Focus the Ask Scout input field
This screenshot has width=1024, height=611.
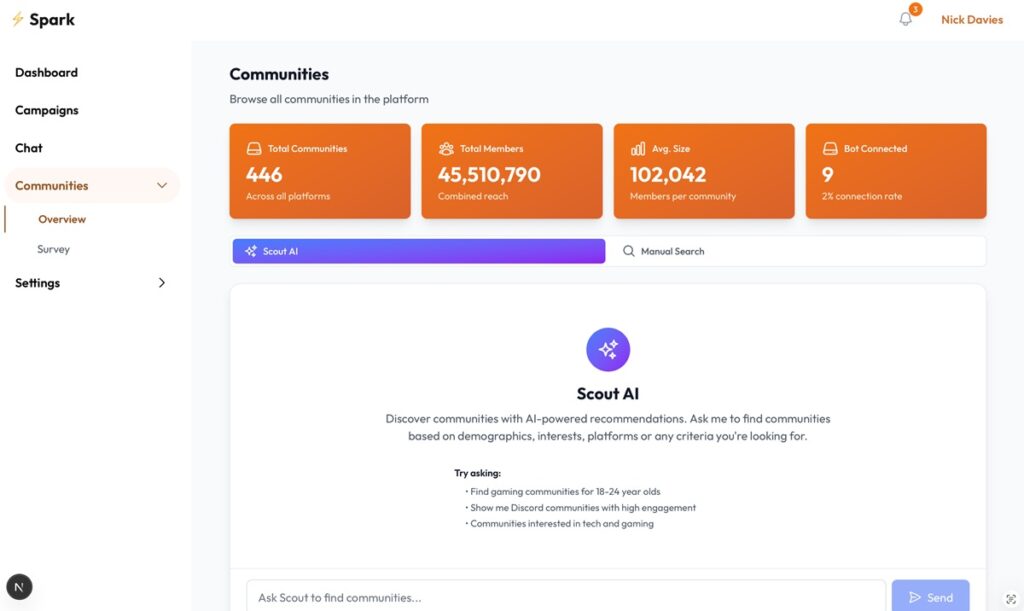pyautogui.click(x=566, y=597)
